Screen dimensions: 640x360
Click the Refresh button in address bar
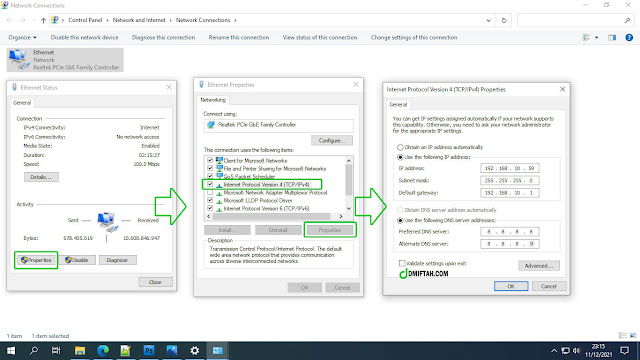pos(504,20)
